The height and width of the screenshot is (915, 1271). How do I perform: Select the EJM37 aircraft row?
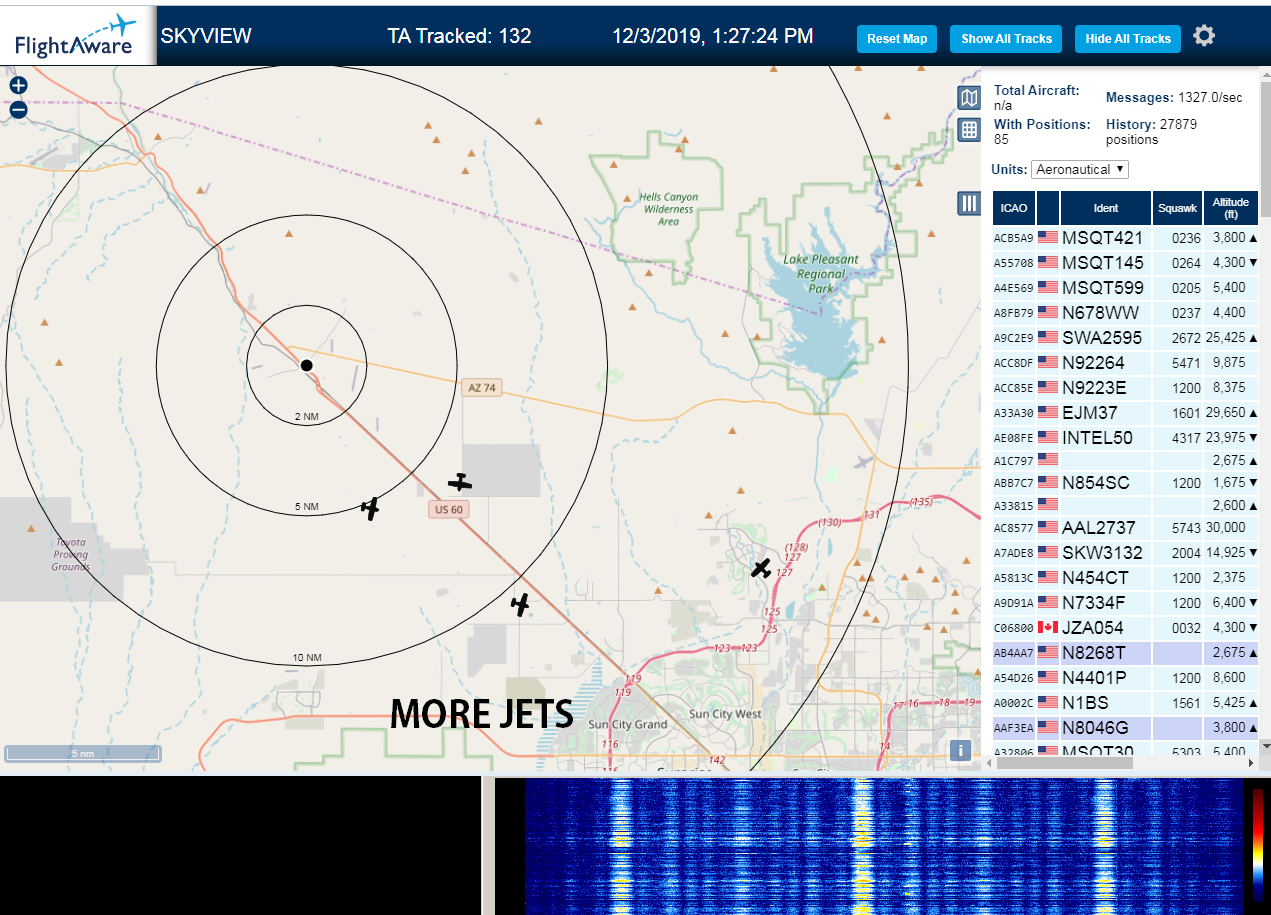pyautogui.click(x=1125, y=412)
